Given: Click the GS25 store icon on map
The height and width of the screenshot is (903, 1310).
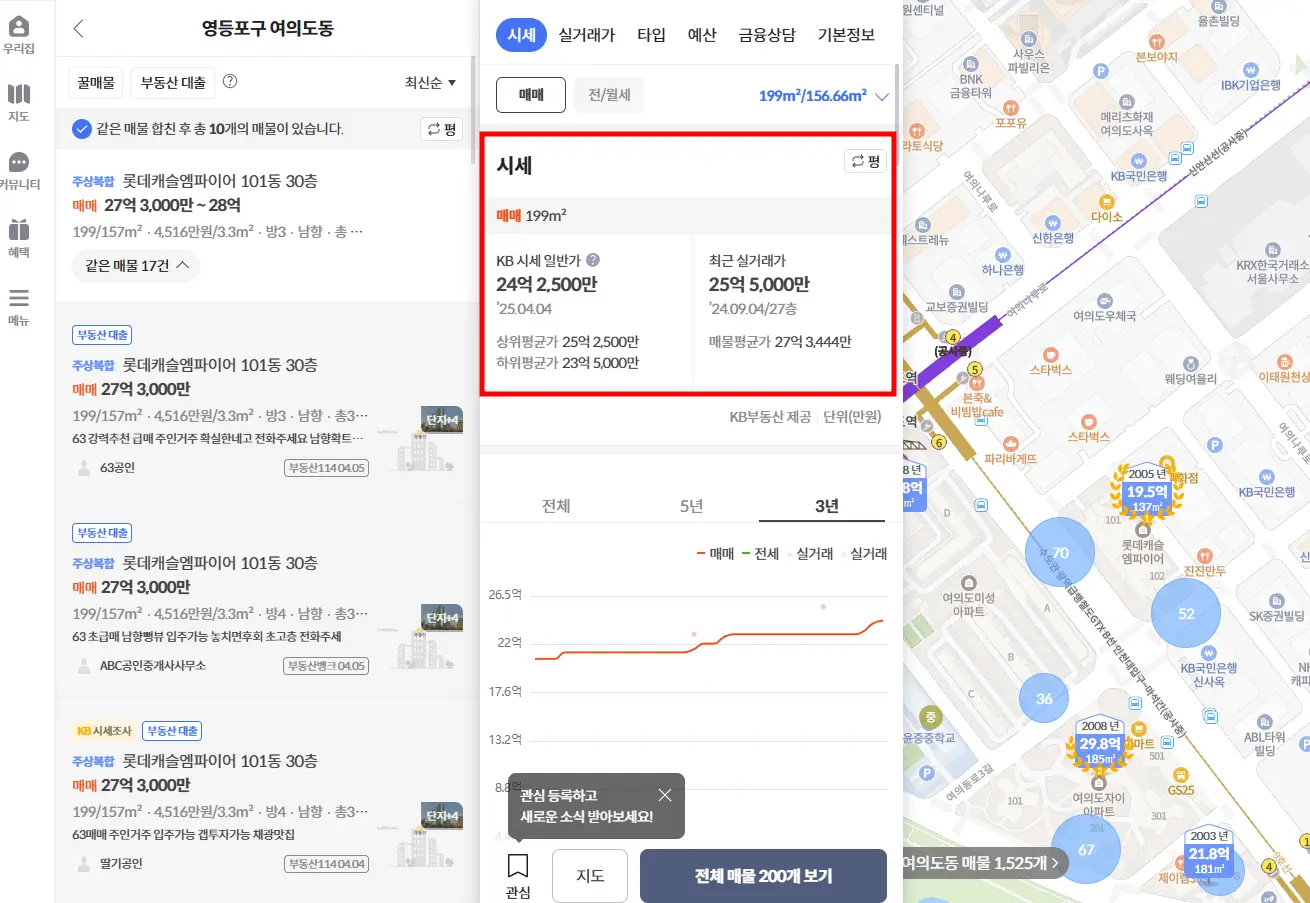Looking at the screenshot, I should (1180, 773).
